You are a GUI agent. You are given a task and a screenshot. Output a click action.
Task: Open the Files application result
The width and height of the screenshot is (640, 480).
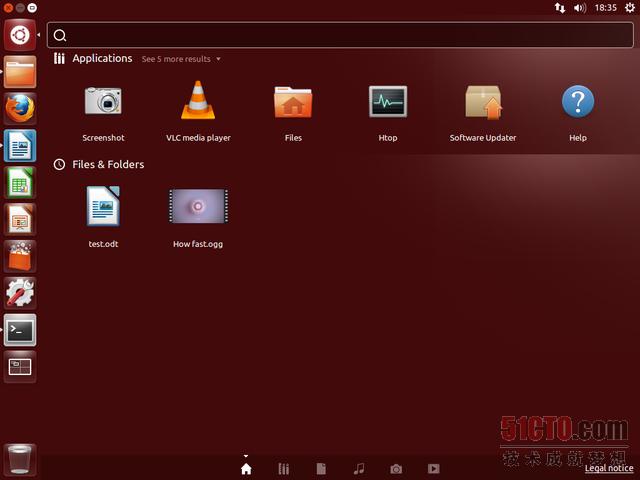click(293, 112)
